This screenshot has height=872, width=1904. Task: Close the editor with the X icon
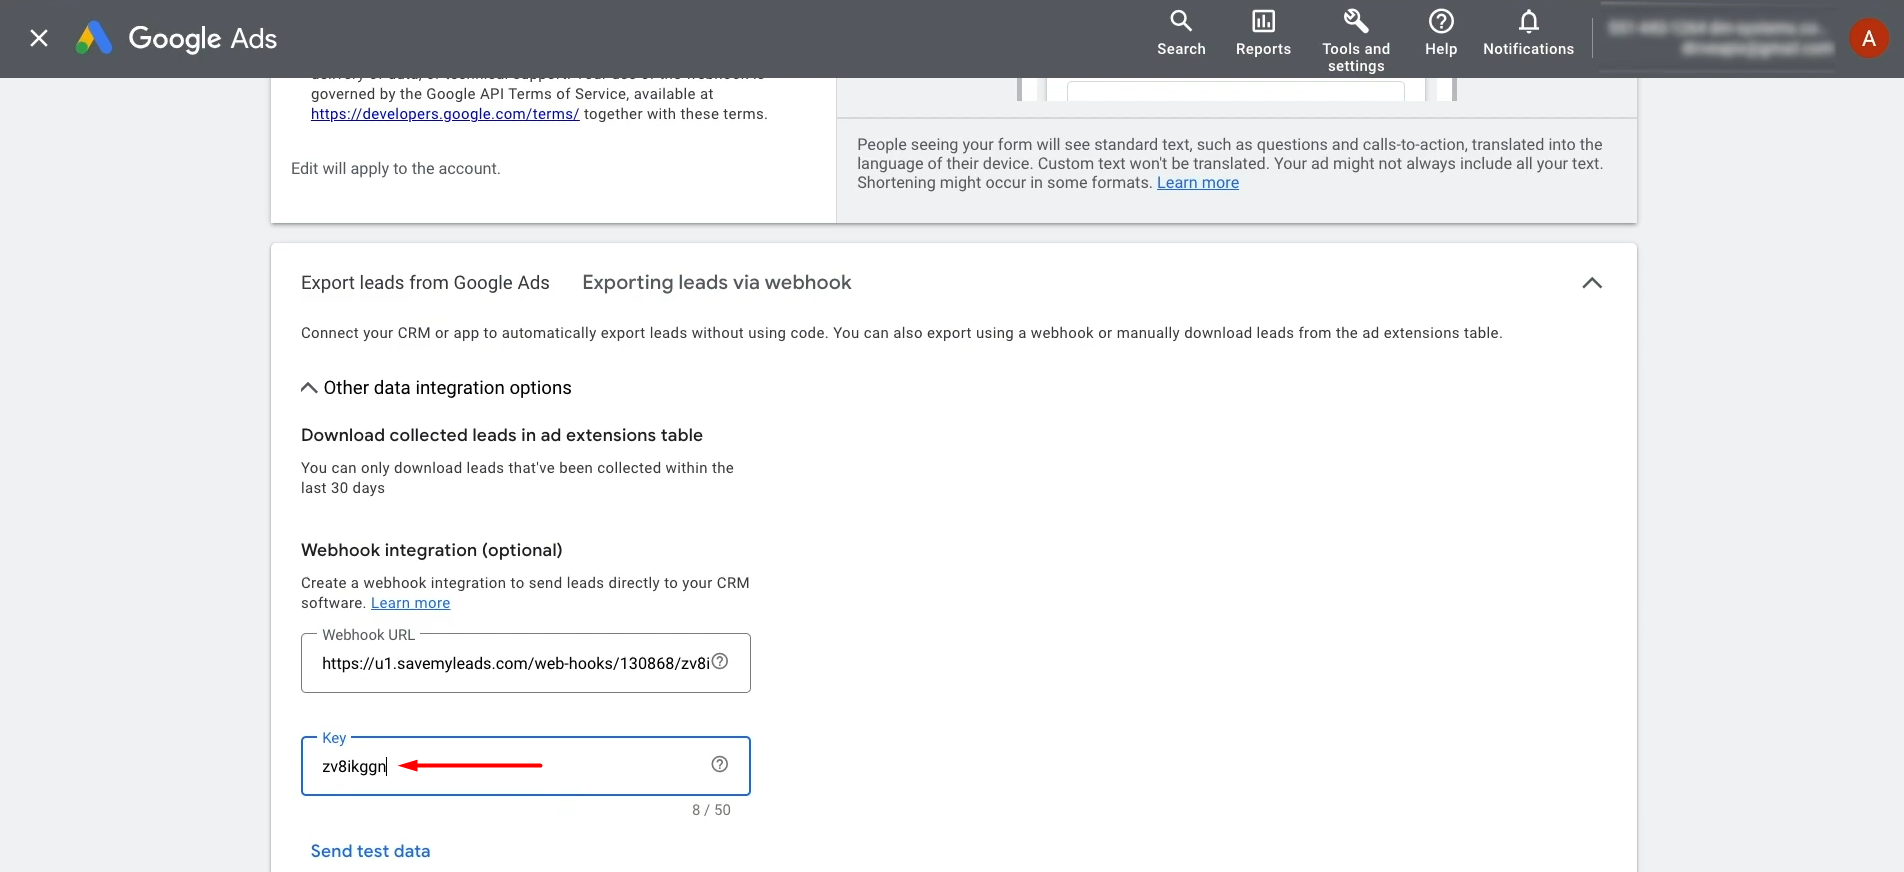39,38
